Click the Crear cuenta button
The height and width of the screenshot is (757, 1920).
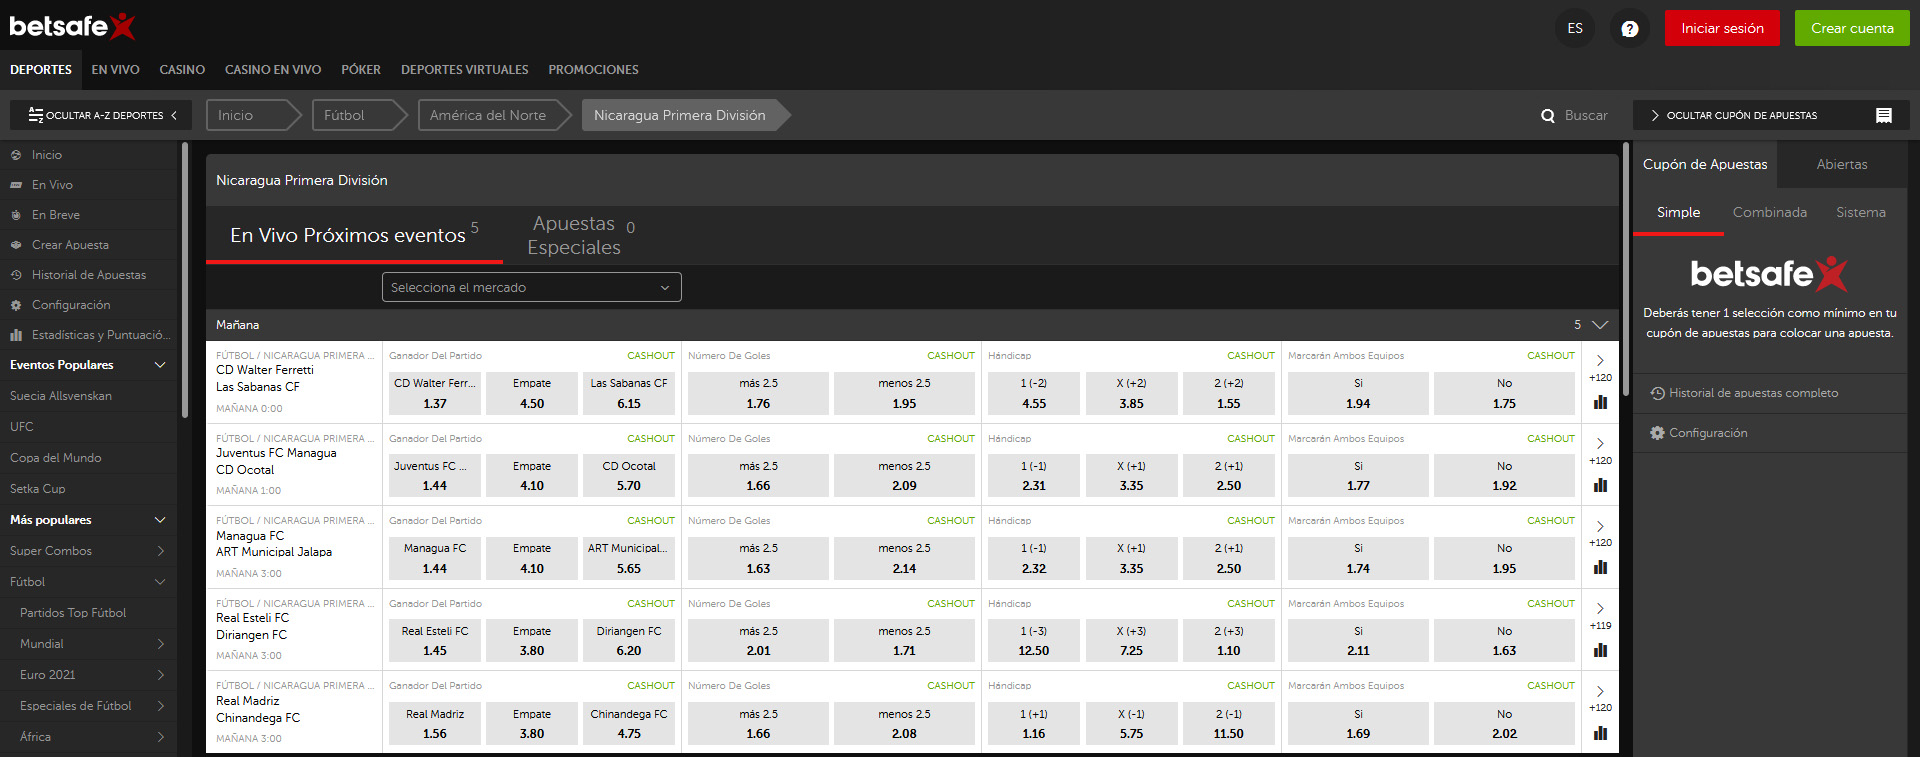1852,28
